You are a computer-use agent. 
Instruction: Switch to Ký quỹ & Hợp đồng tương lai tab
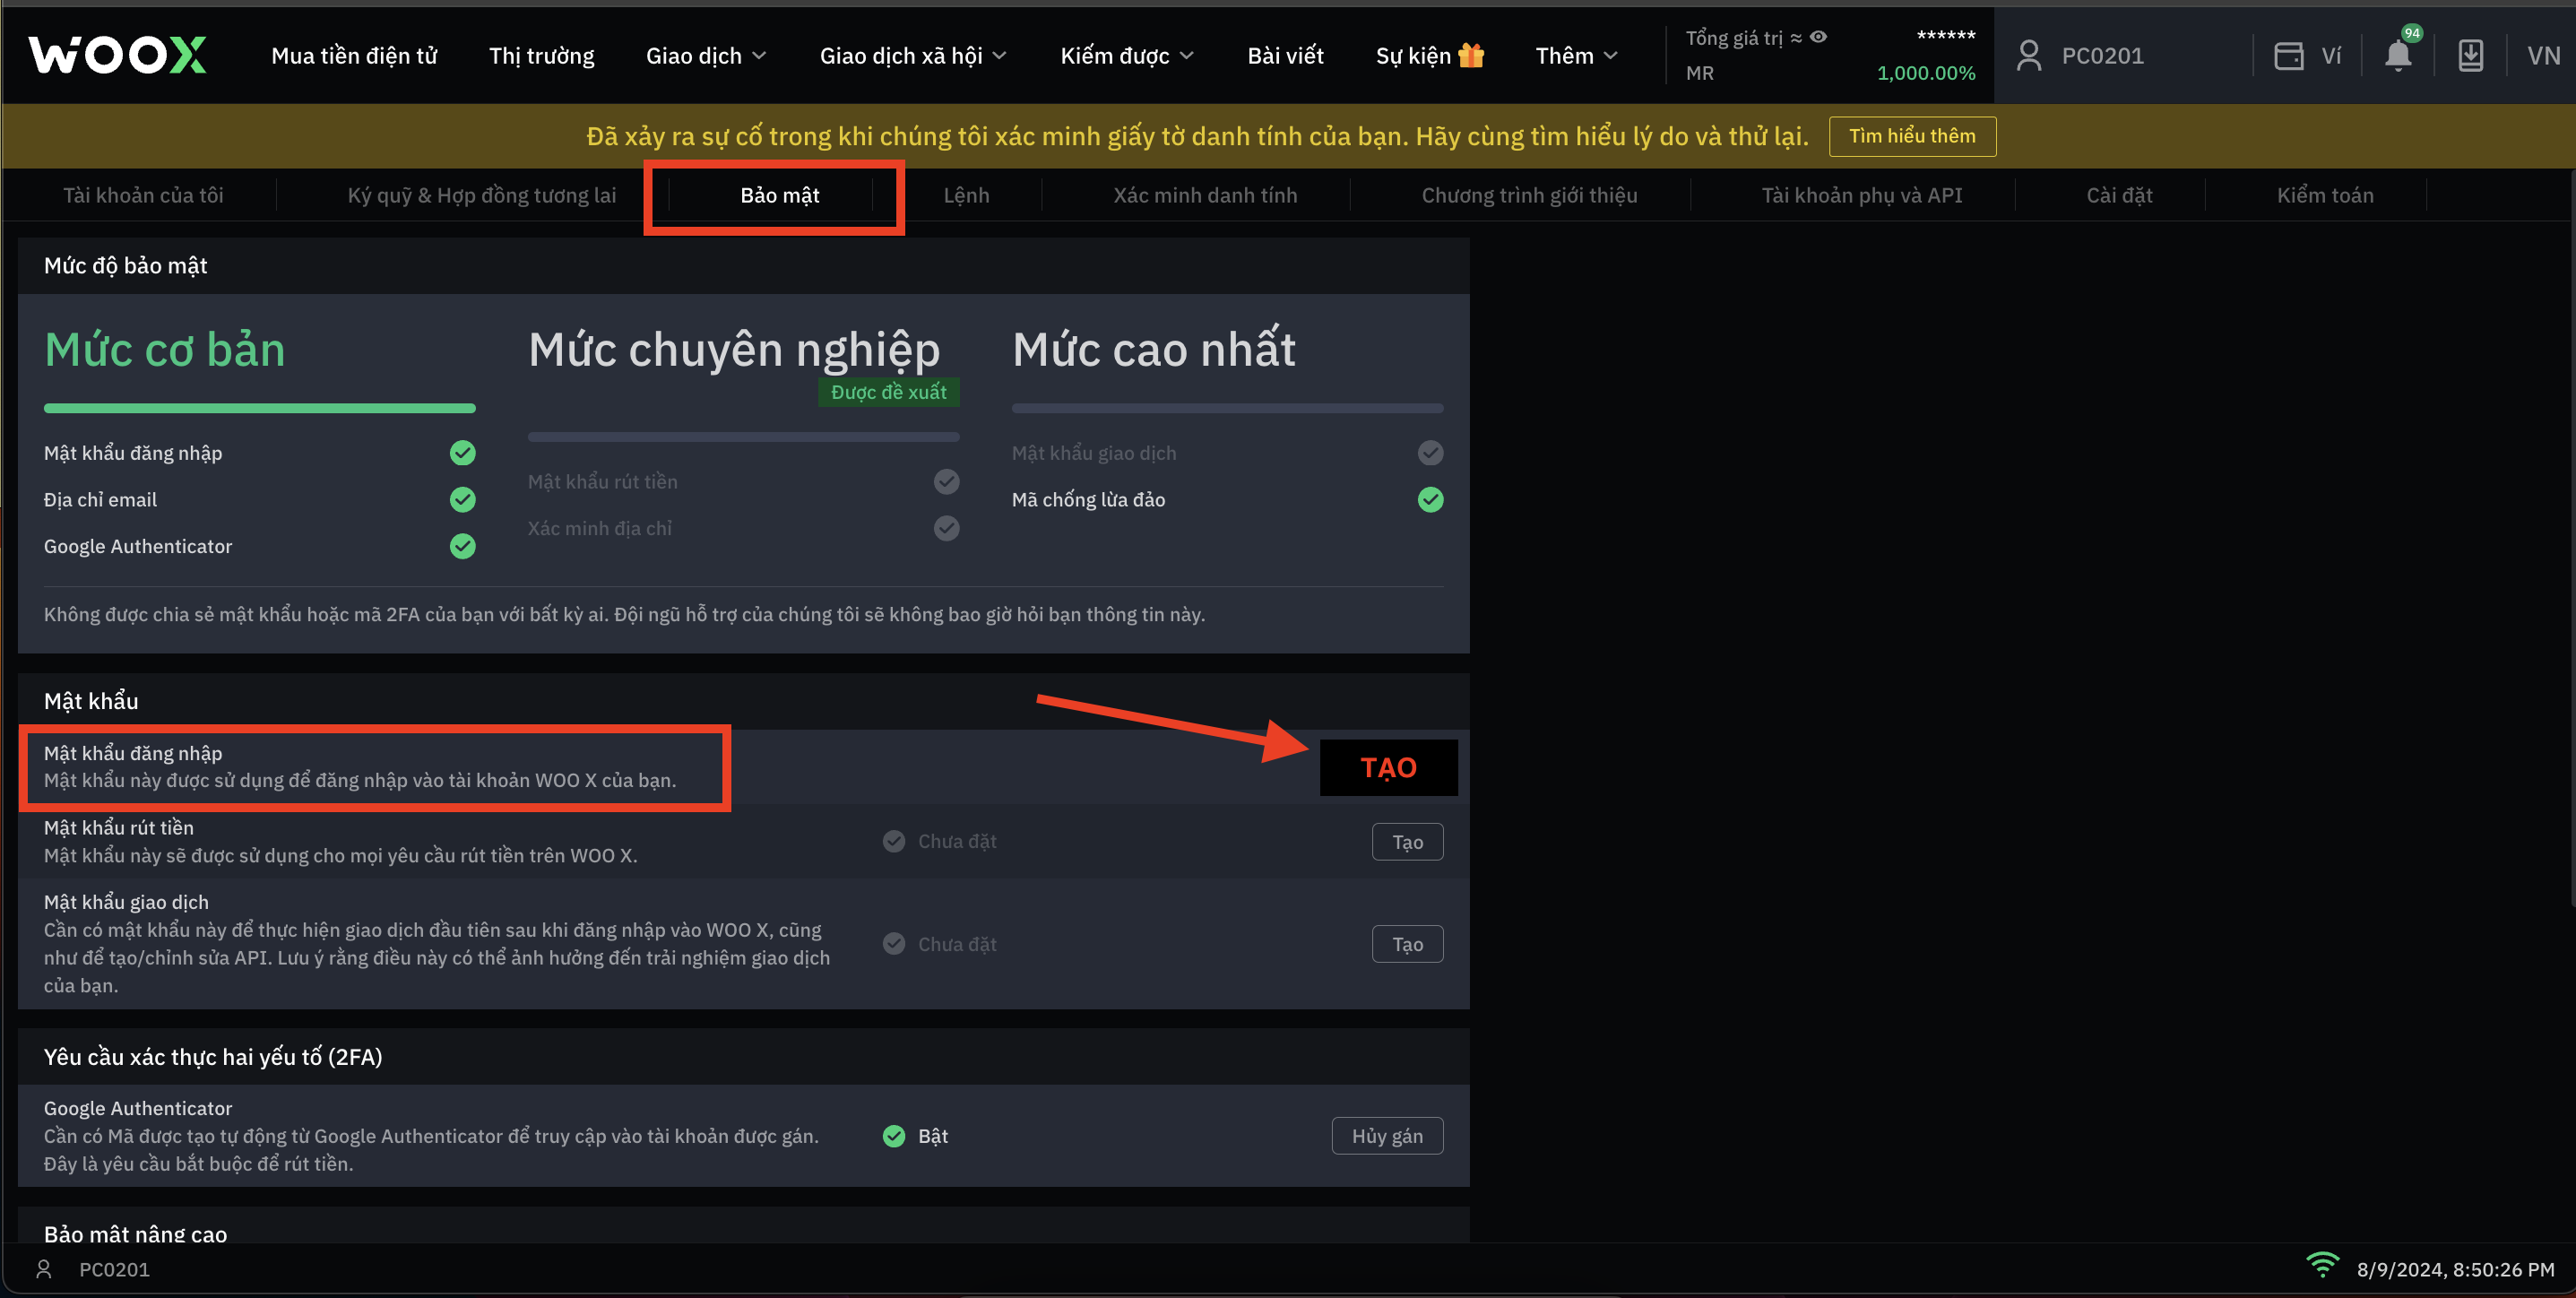[x=481, y=195]
